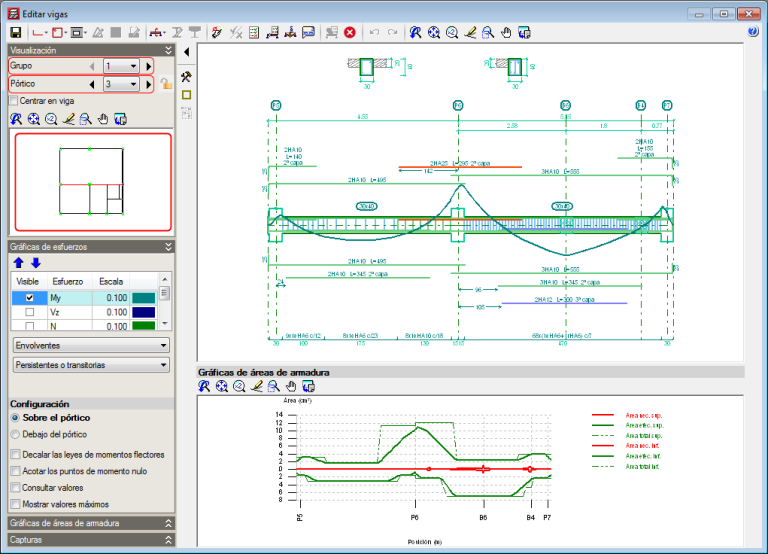
Task: Click the undo arrow in the toolbar
Action: 374,33
